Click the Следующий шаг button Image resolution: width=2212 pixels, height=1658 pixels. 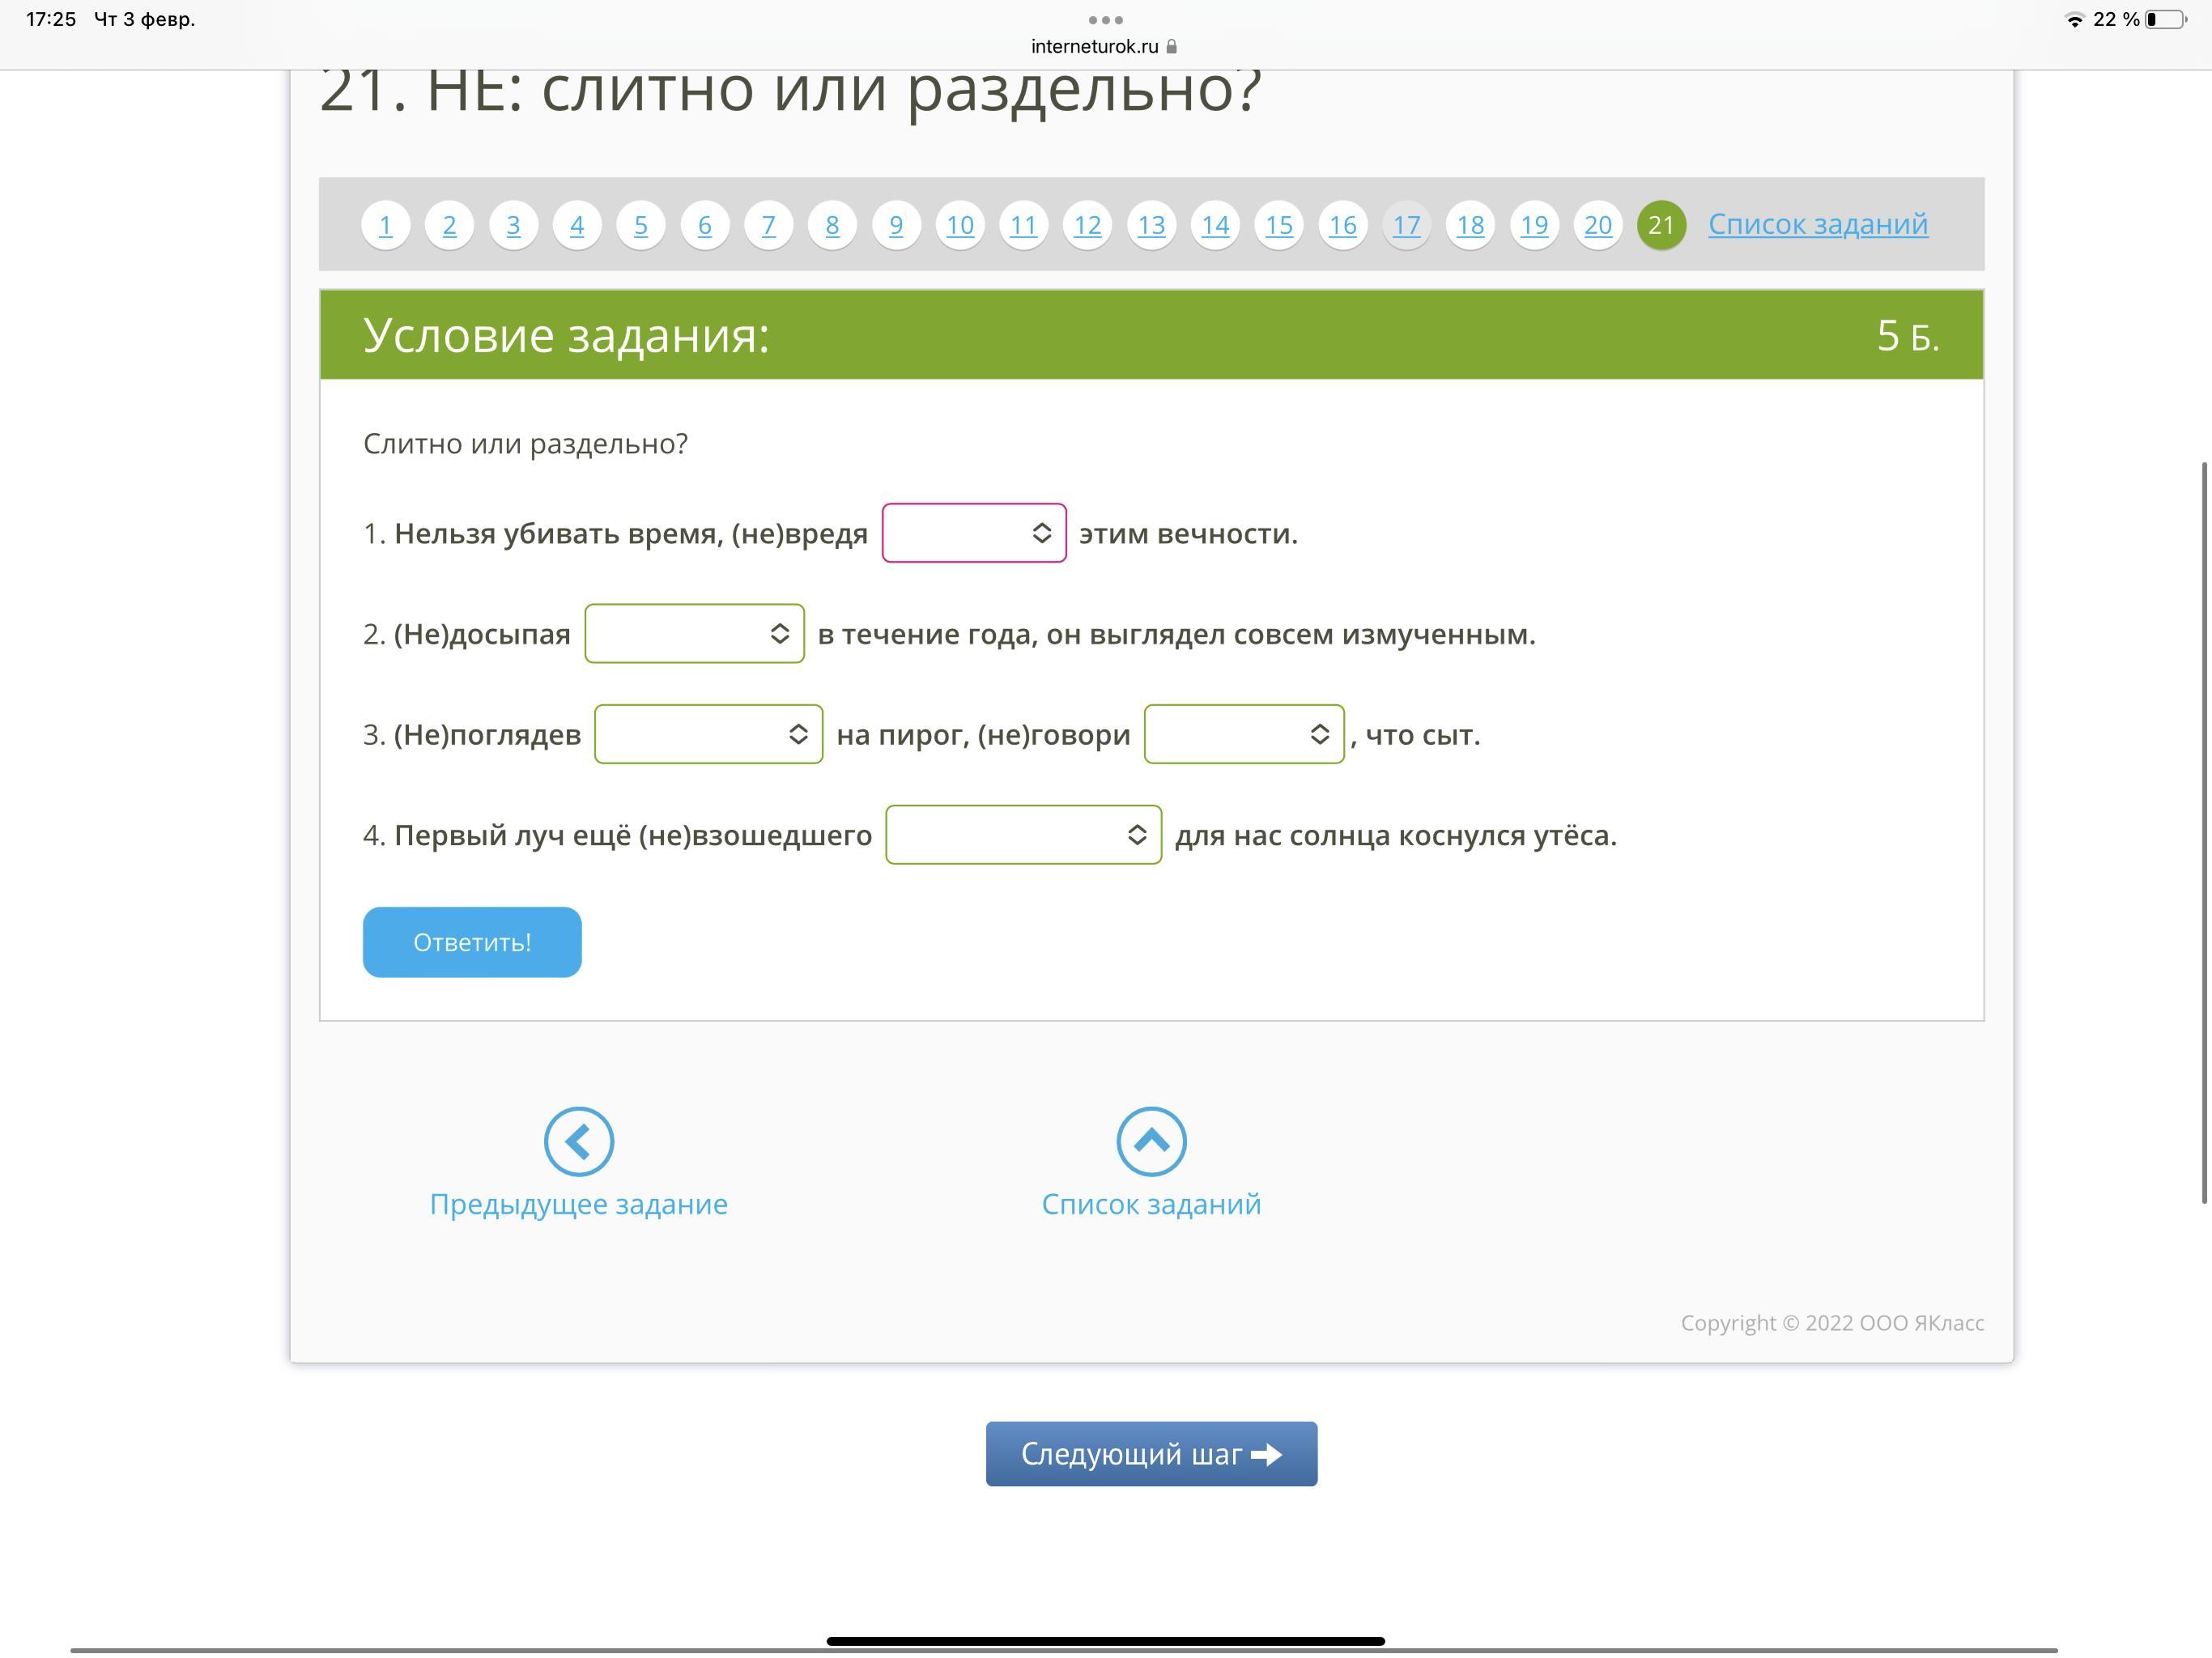click(x=1151, y=1454)
